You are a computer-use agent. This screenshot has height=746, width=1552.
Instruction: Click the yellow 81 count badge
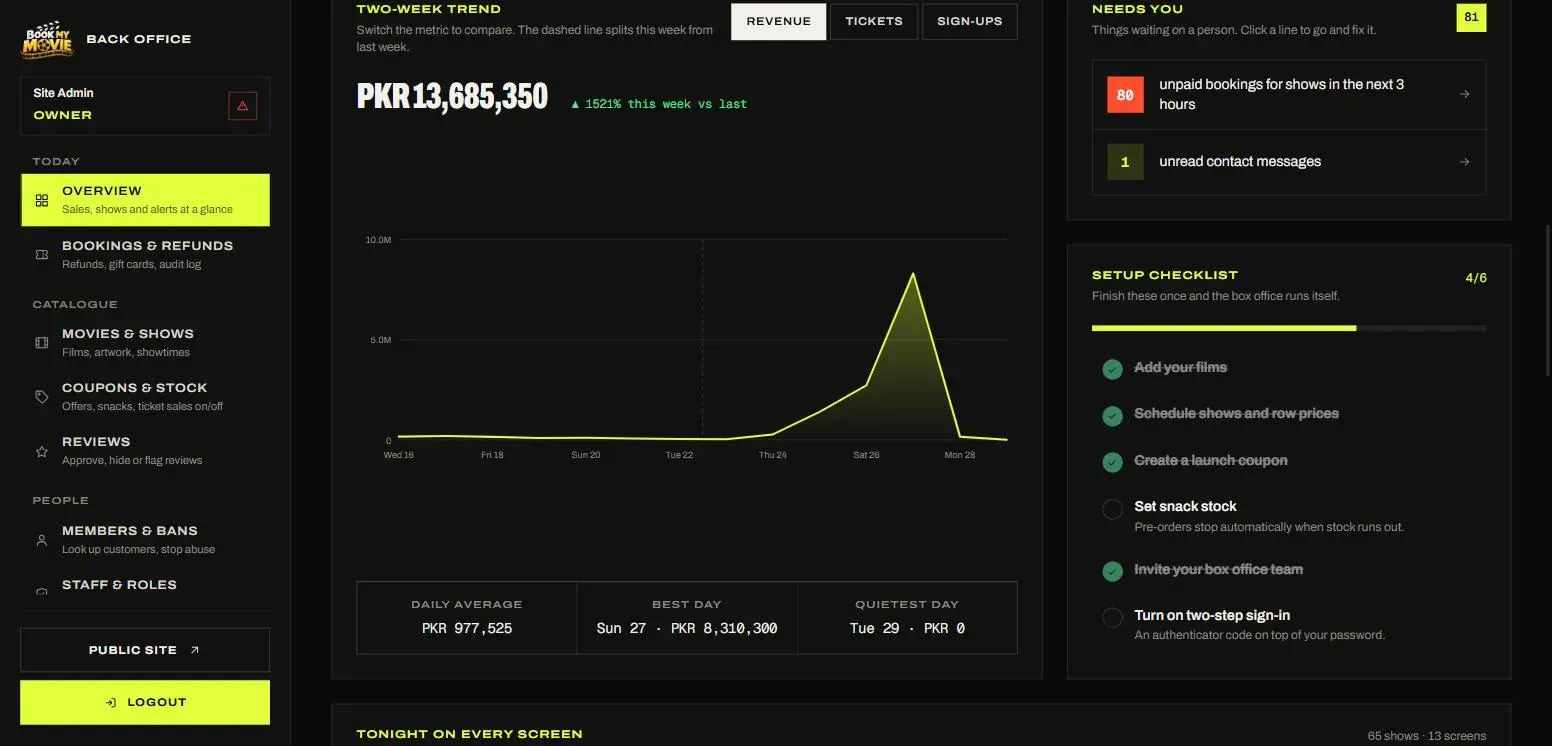pos(1471,17)
